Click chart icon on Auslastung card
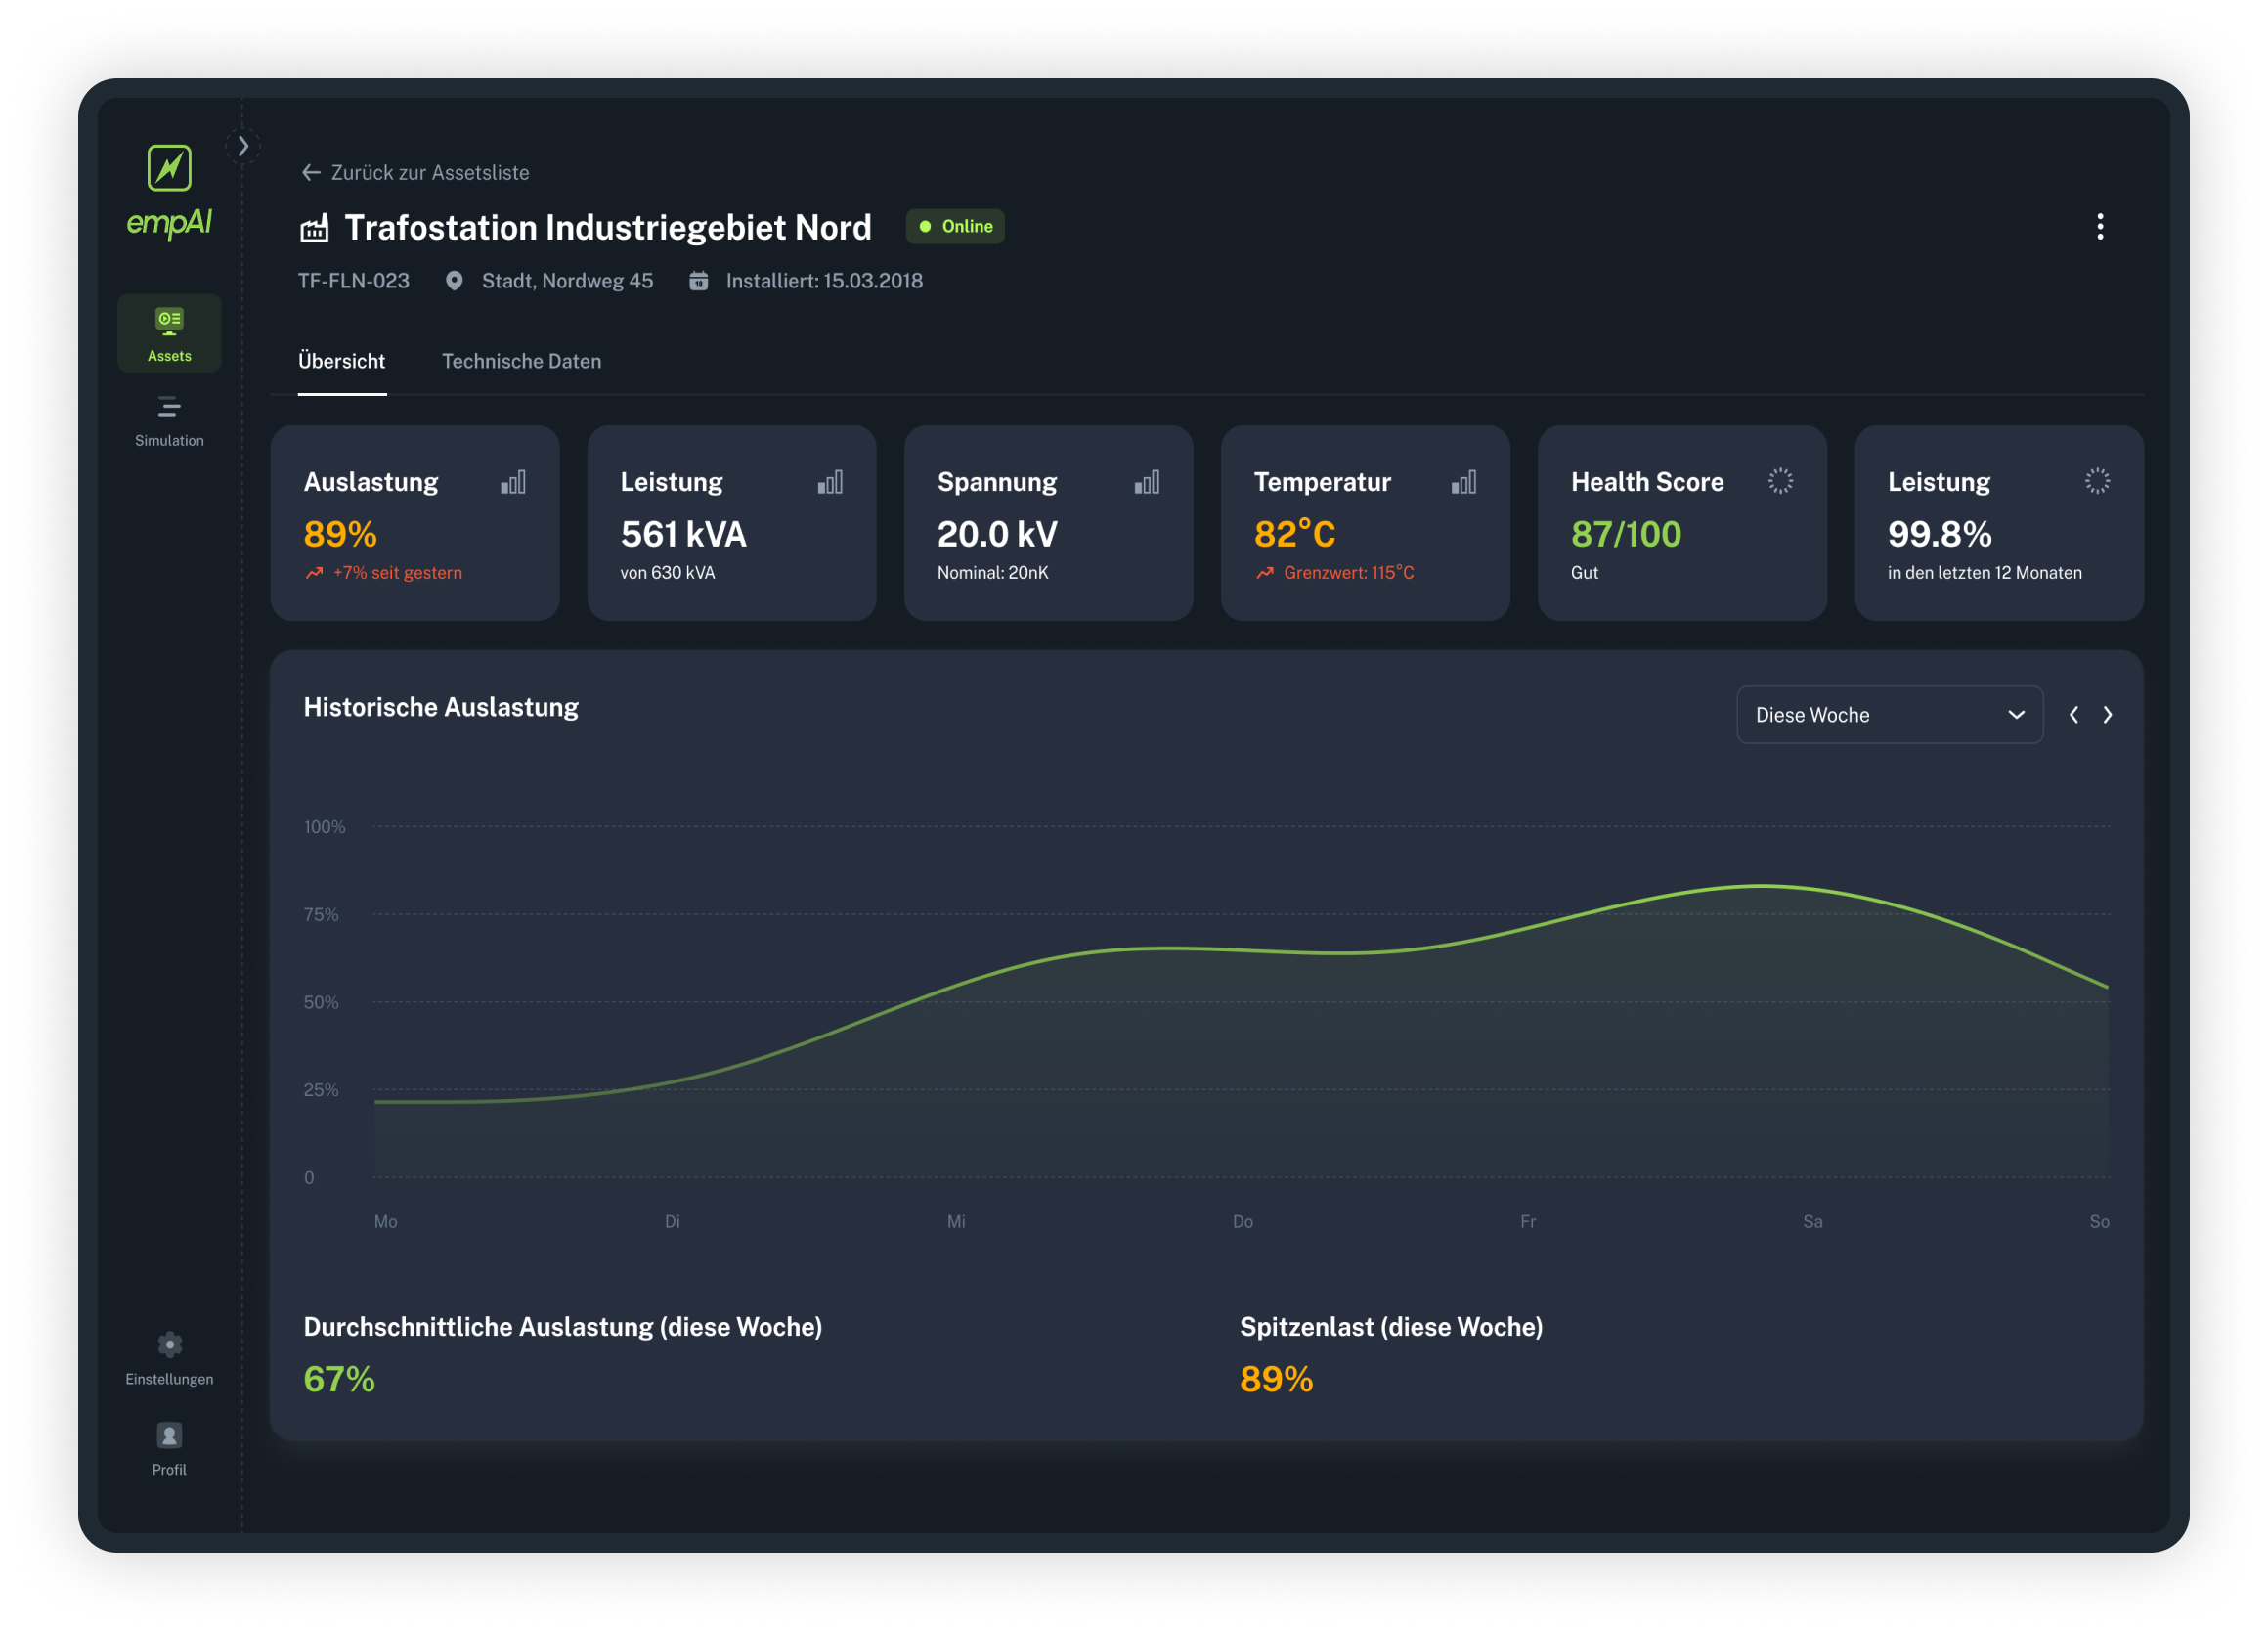Image resolution: width=2268 pixels, height=1631 pixels. pyautogui.click(x=513, y=483)
